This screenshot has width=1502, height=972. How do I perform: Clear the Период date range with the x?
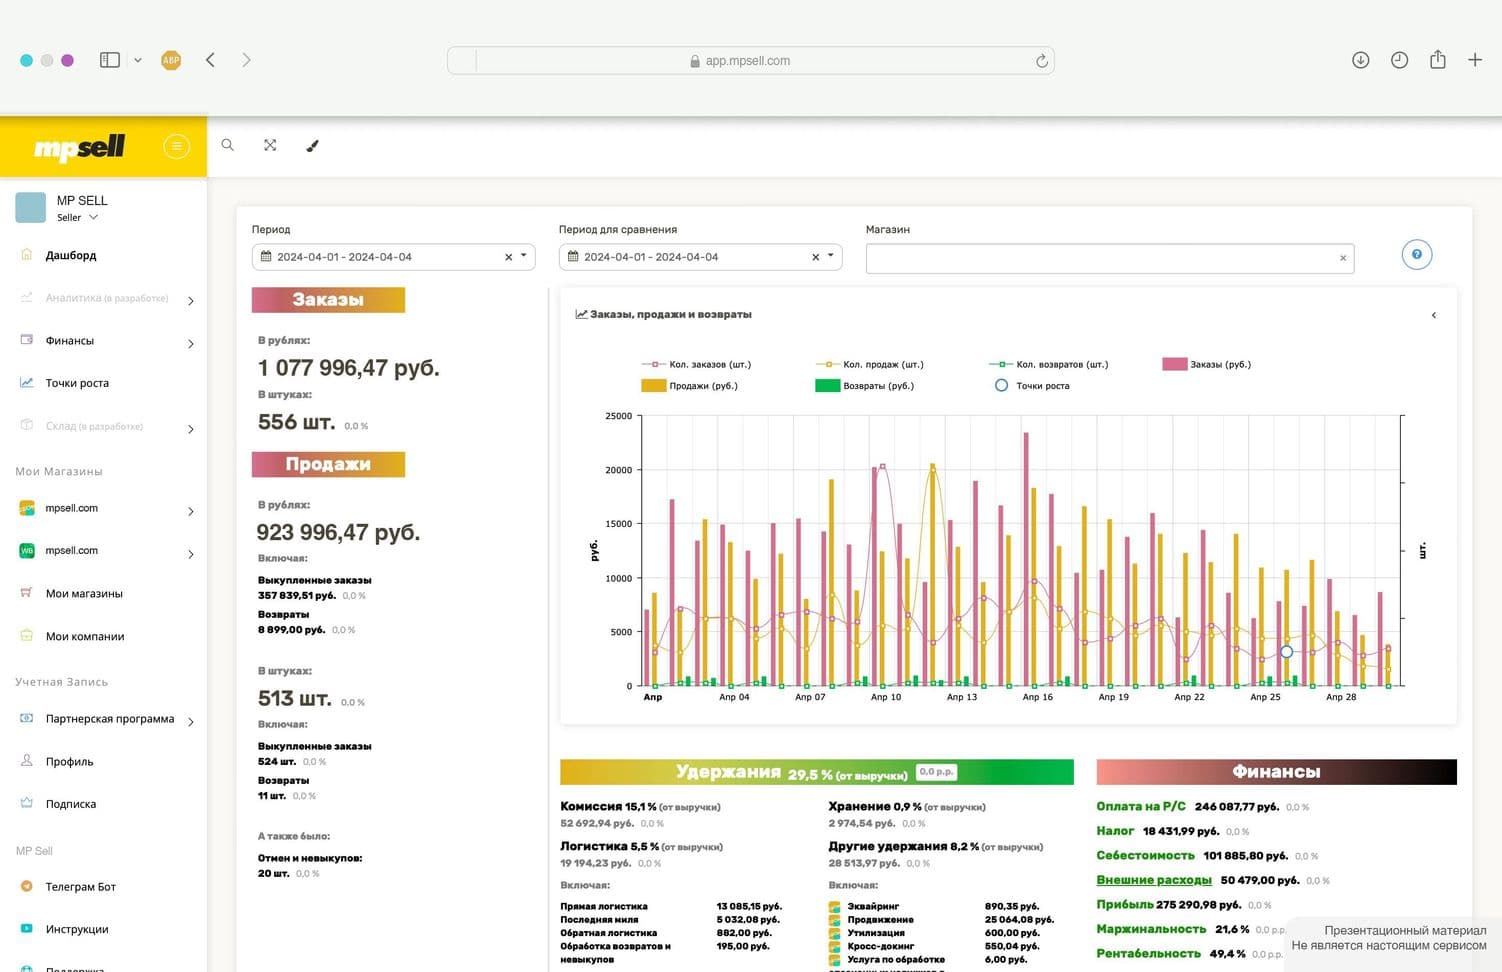[508, 257]
